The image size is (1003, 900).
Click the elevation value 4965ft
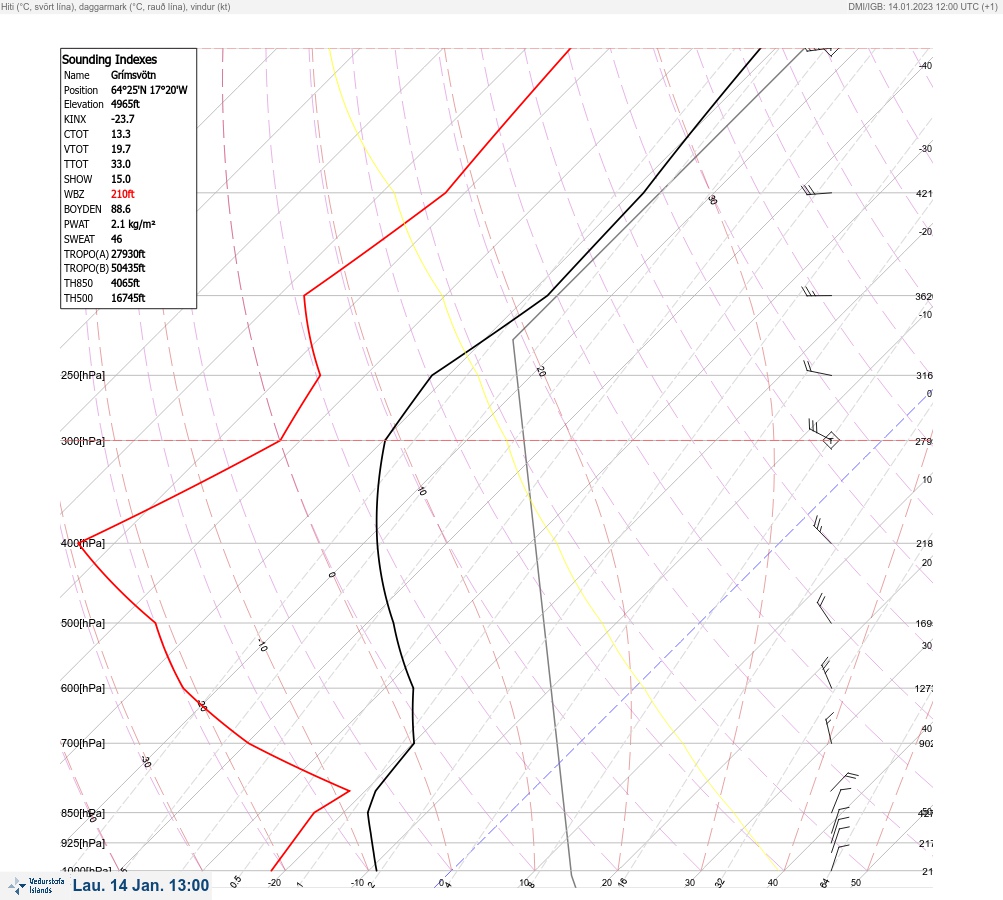click(x=125, y=104)
